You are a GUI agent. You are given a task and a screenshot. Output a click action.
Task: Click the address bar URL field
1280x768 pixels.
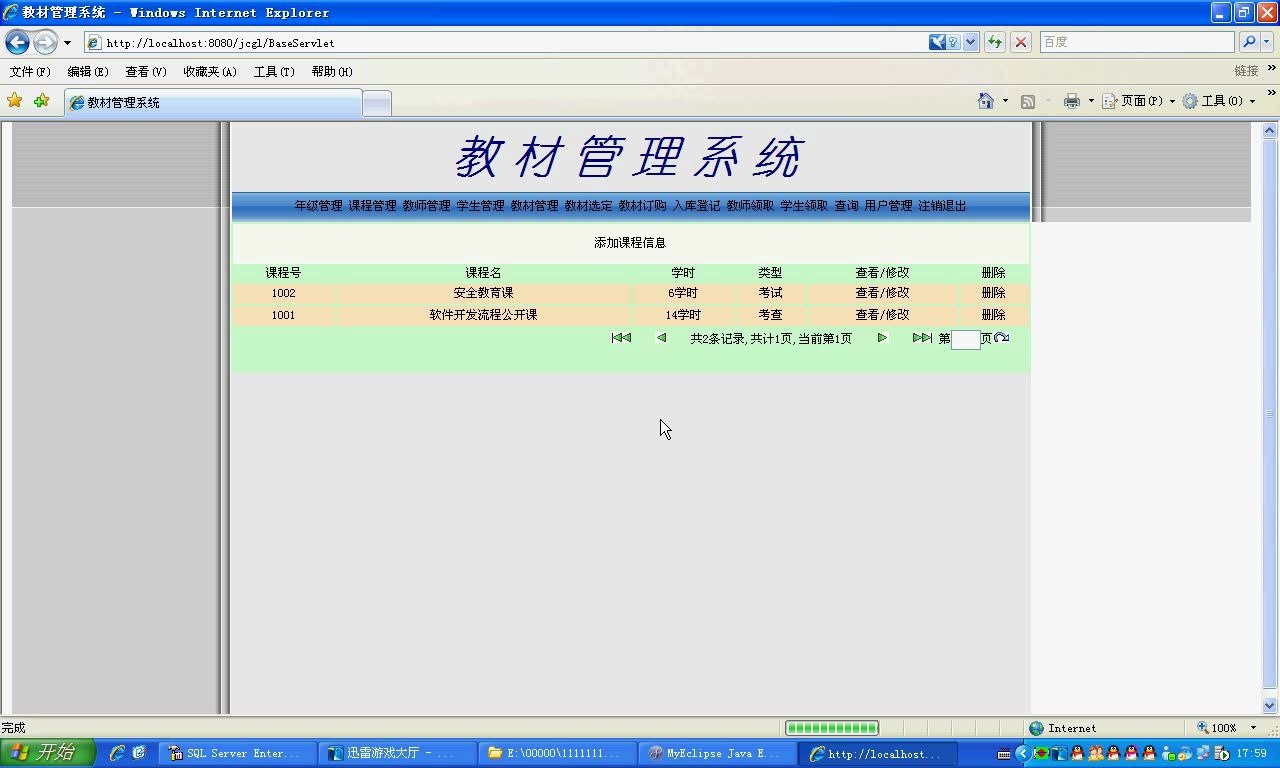[x=505, y=43]
